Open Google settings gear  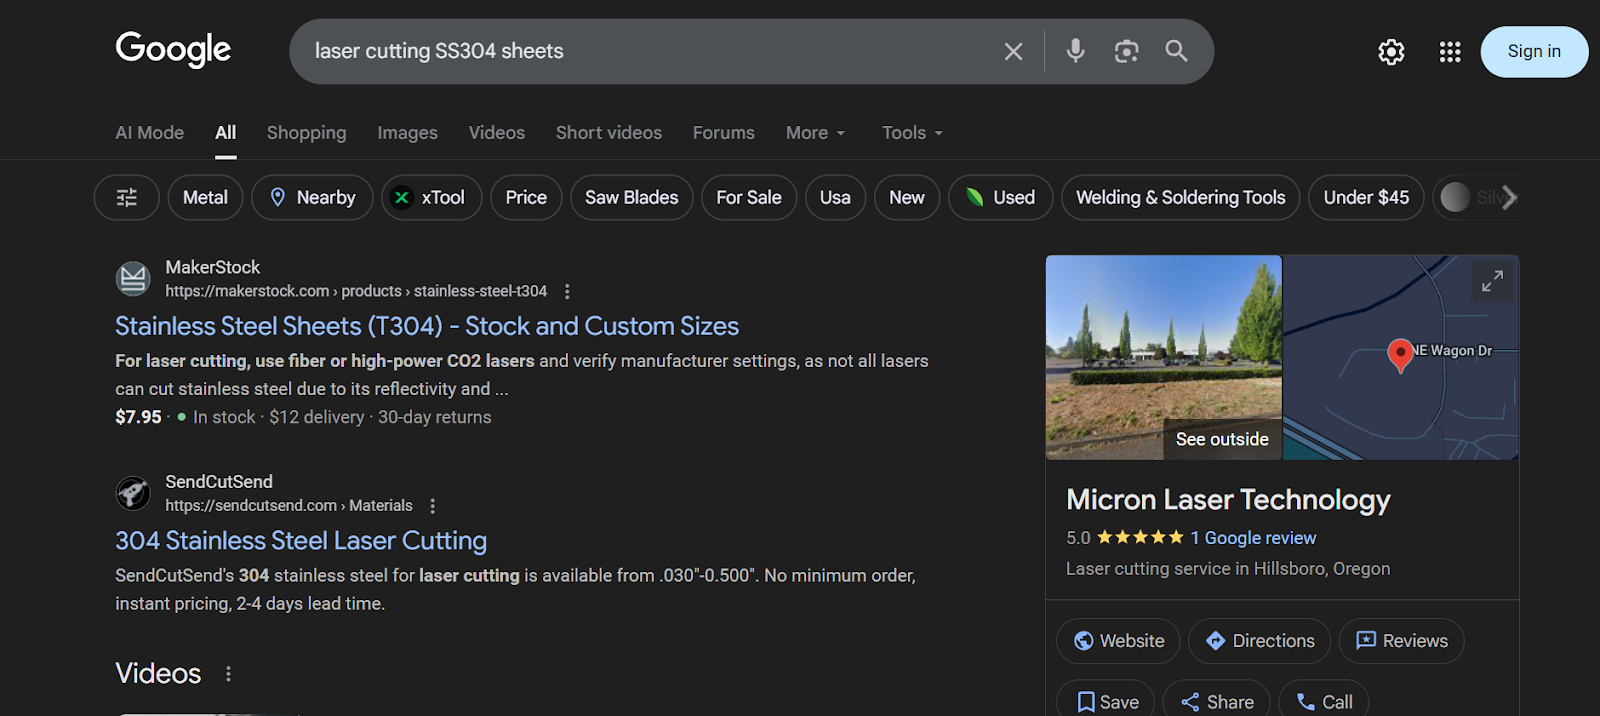[x=1391, y=52]
